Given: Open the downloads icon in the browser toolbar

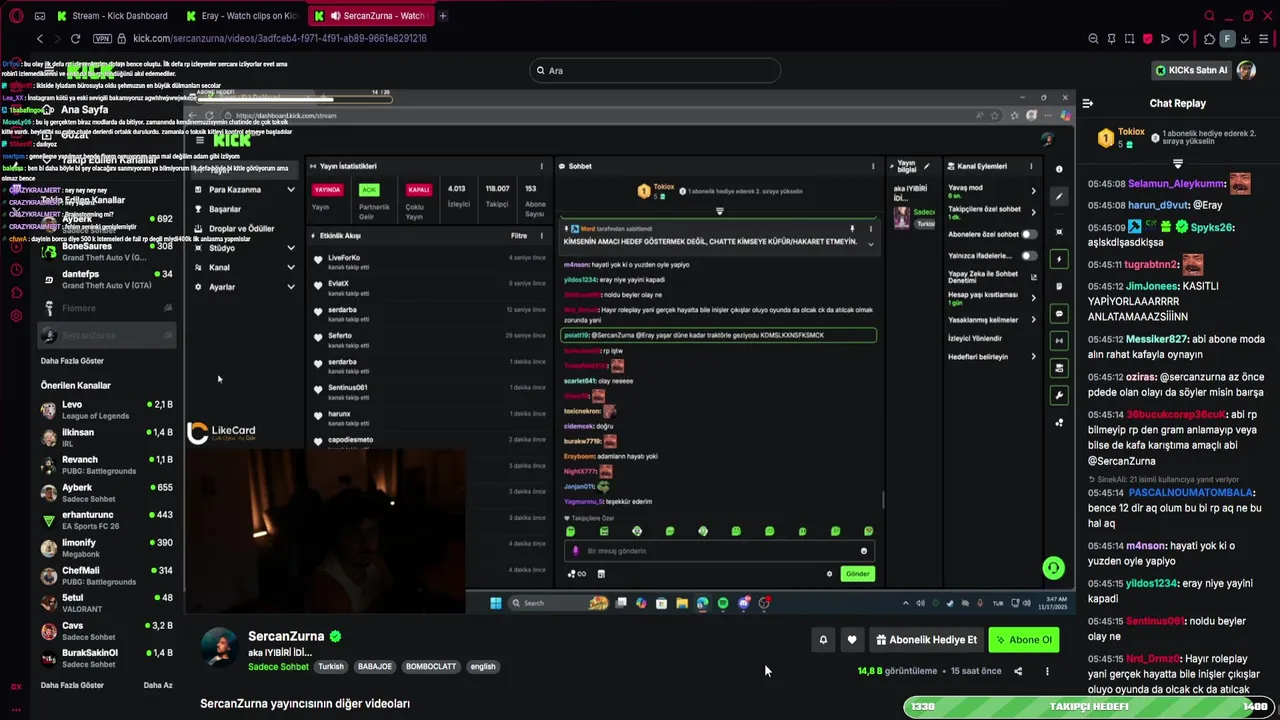Looking at the screenshot, I should [1246, 39].
